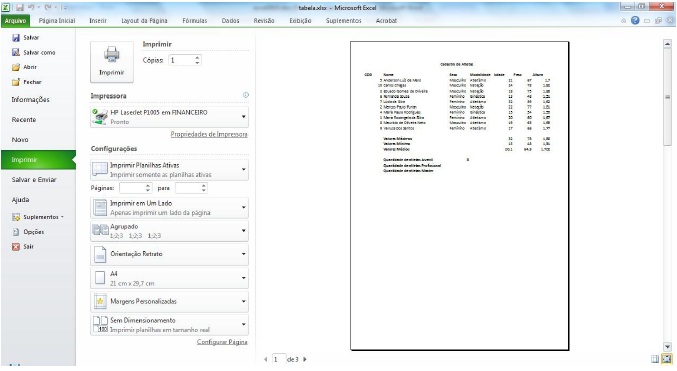Image resolution: width=677 pixels, height=371 pixels.
Task: Click the Propriedades de Impressora link
Action: 209,134
